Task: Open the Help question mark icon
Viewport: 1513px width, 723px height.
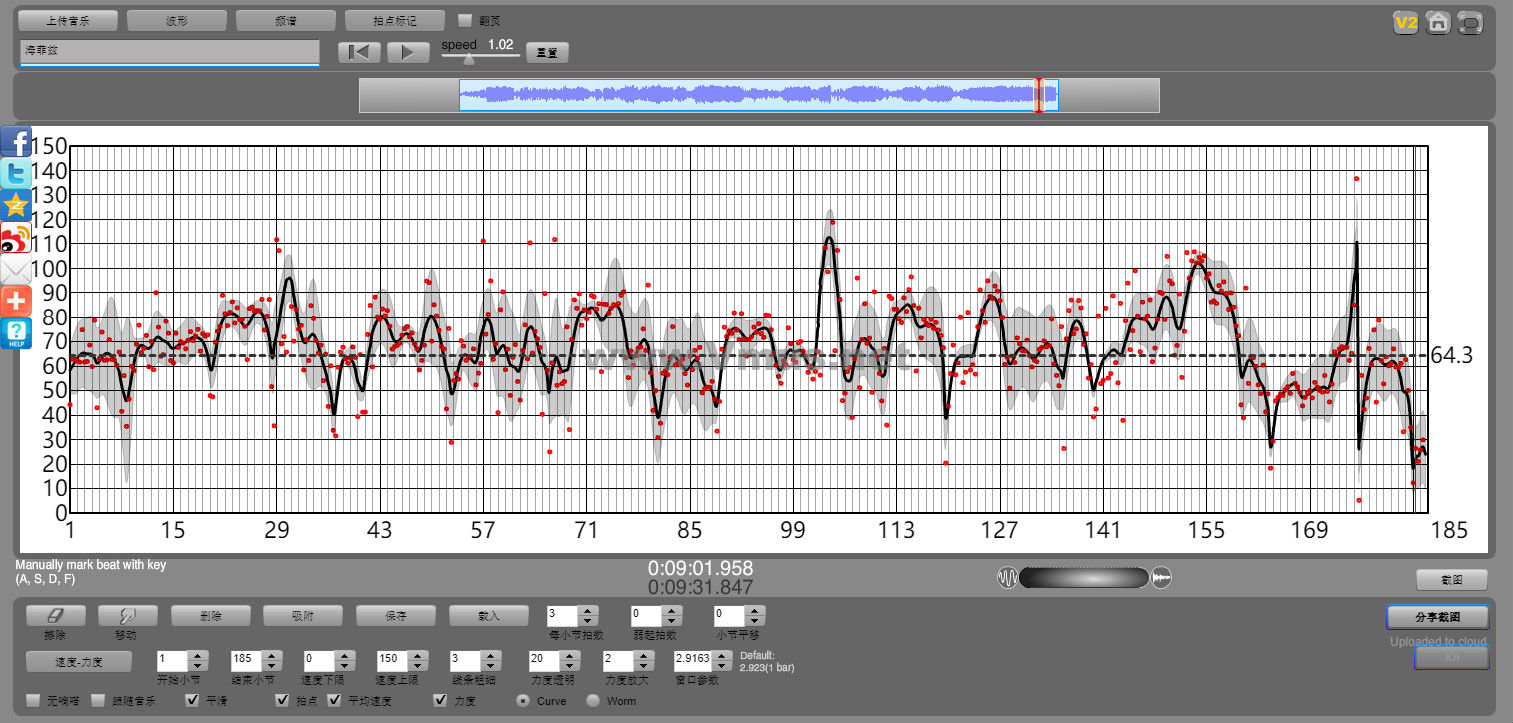Action: coord(16,333)
